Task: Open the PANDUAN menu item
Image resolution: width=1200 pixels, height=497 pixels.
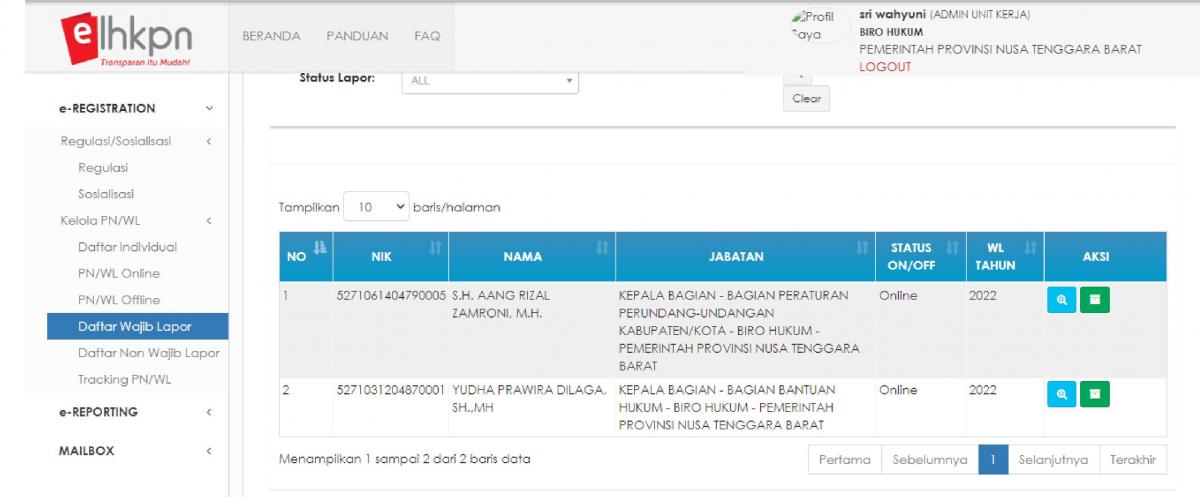Action: 357,36
